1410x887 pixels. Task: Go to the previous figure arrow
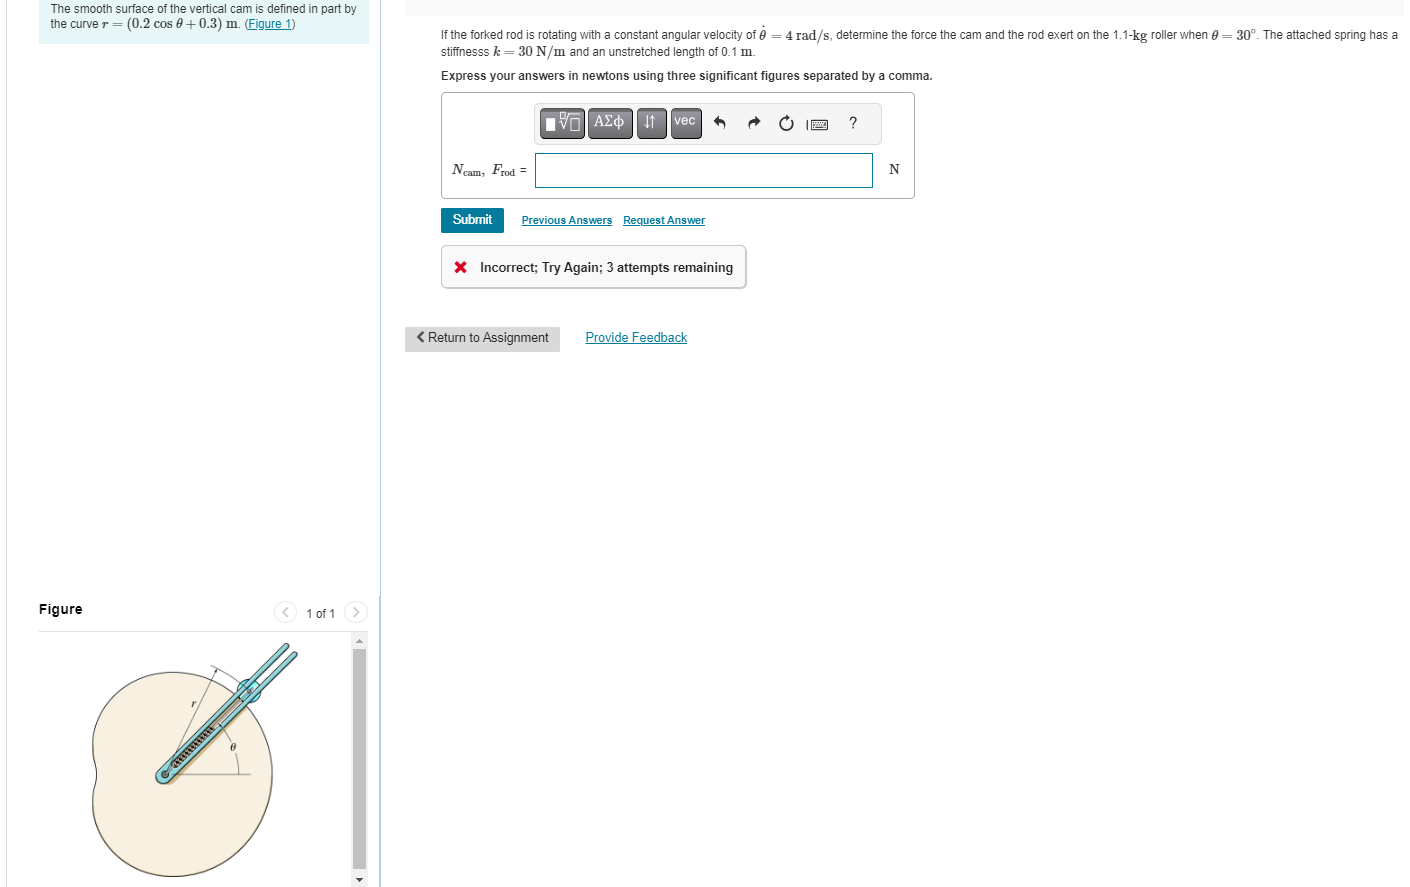(285, 612)
